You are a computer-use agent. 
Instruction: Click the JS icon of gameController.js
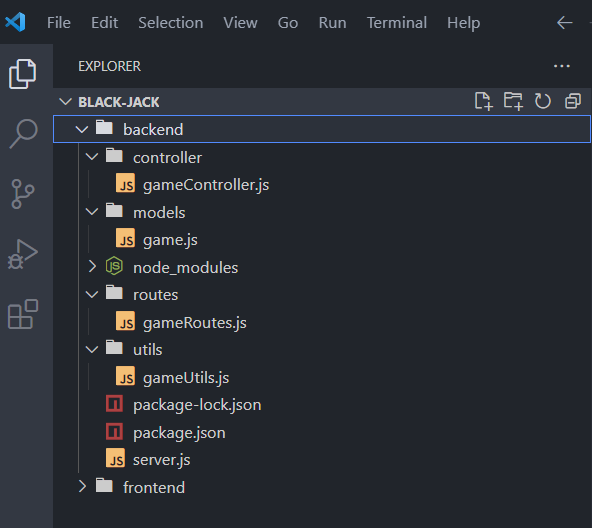point(125,183)
